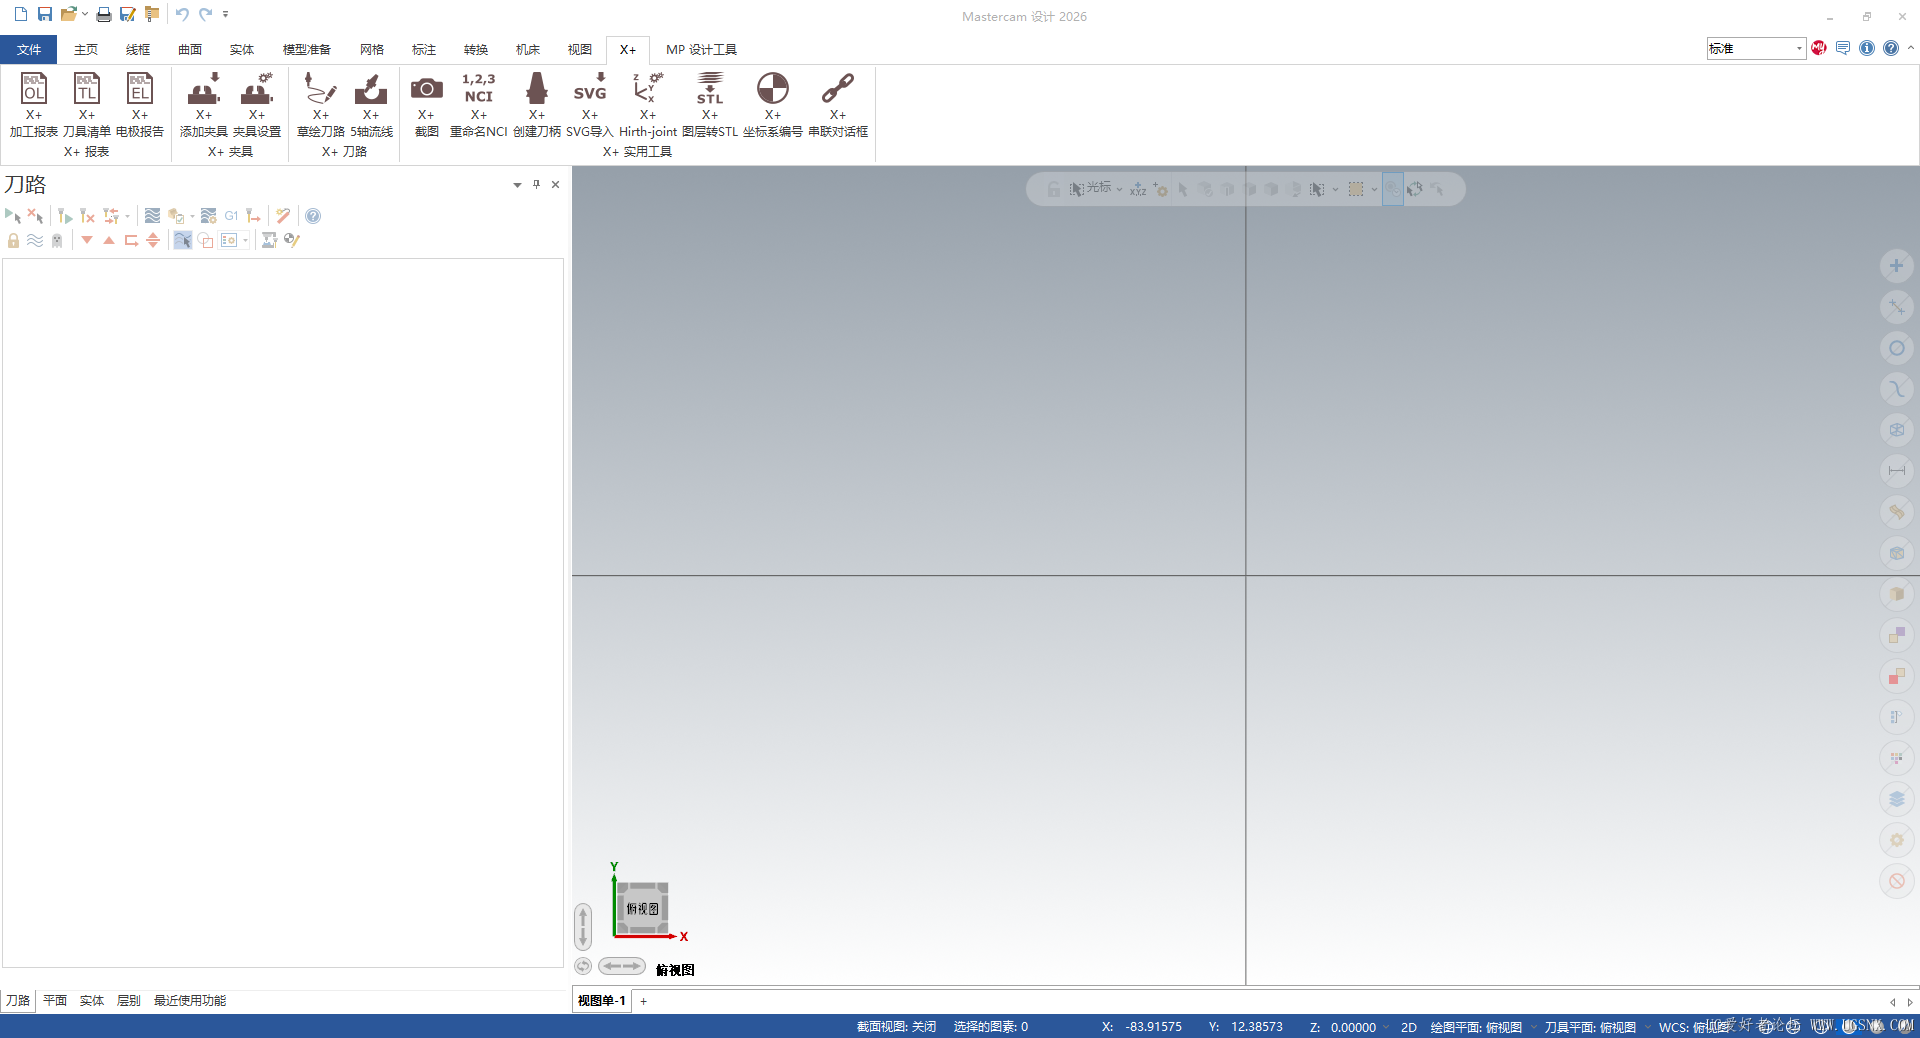Open the X+ 串联对话框 chain dialog
Viewport: 1920px width, 1038px height.
coord(838,104)
